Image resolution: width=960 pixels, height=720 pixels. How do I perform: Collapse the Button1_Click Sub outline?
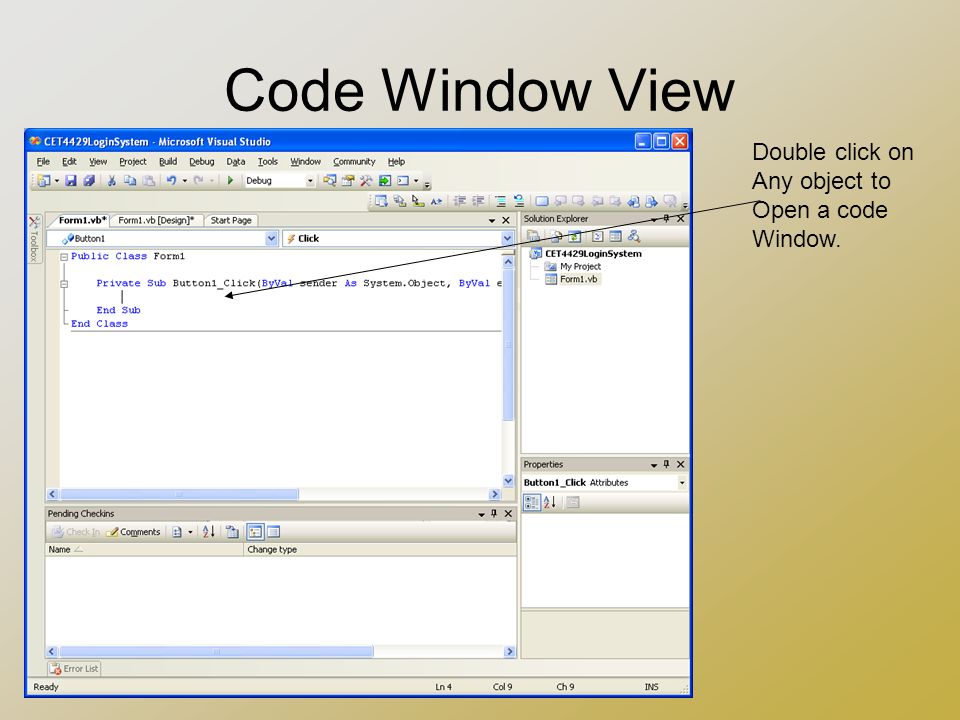coord(64,284)
